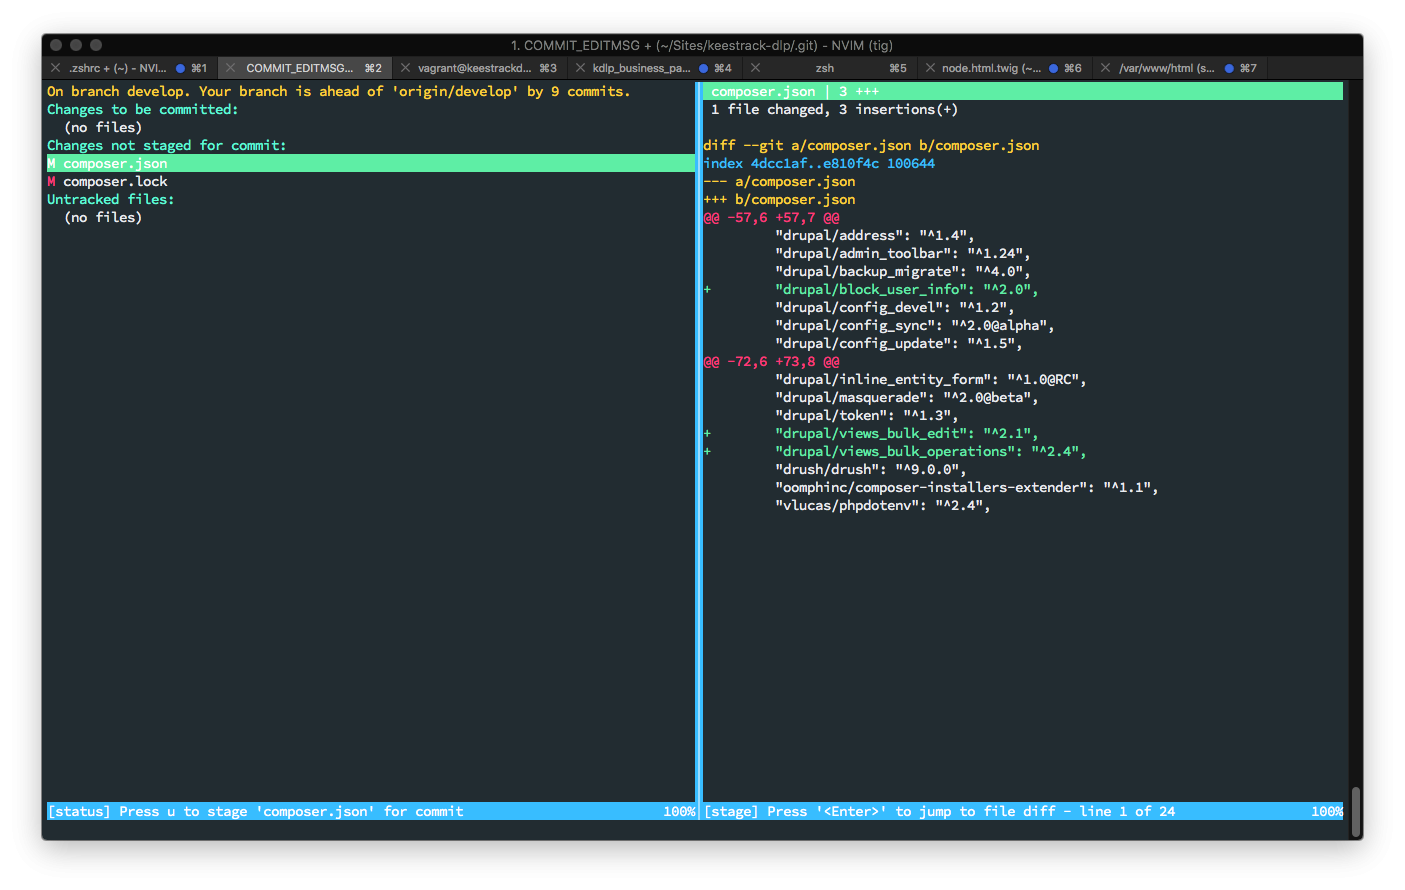Click the blue activity dot on .zshrc tab
Screen dimensions: 1405x890
click(181, 68)
